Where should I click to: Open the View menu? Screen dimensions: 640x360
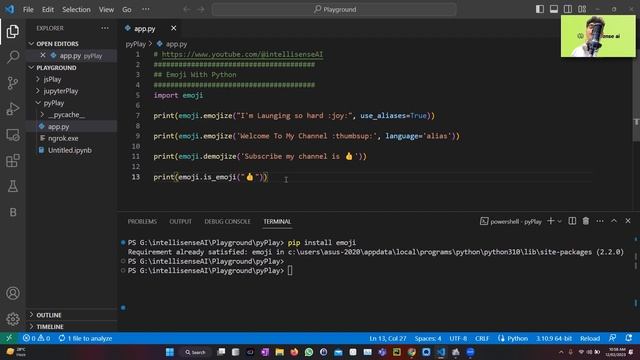106,9
